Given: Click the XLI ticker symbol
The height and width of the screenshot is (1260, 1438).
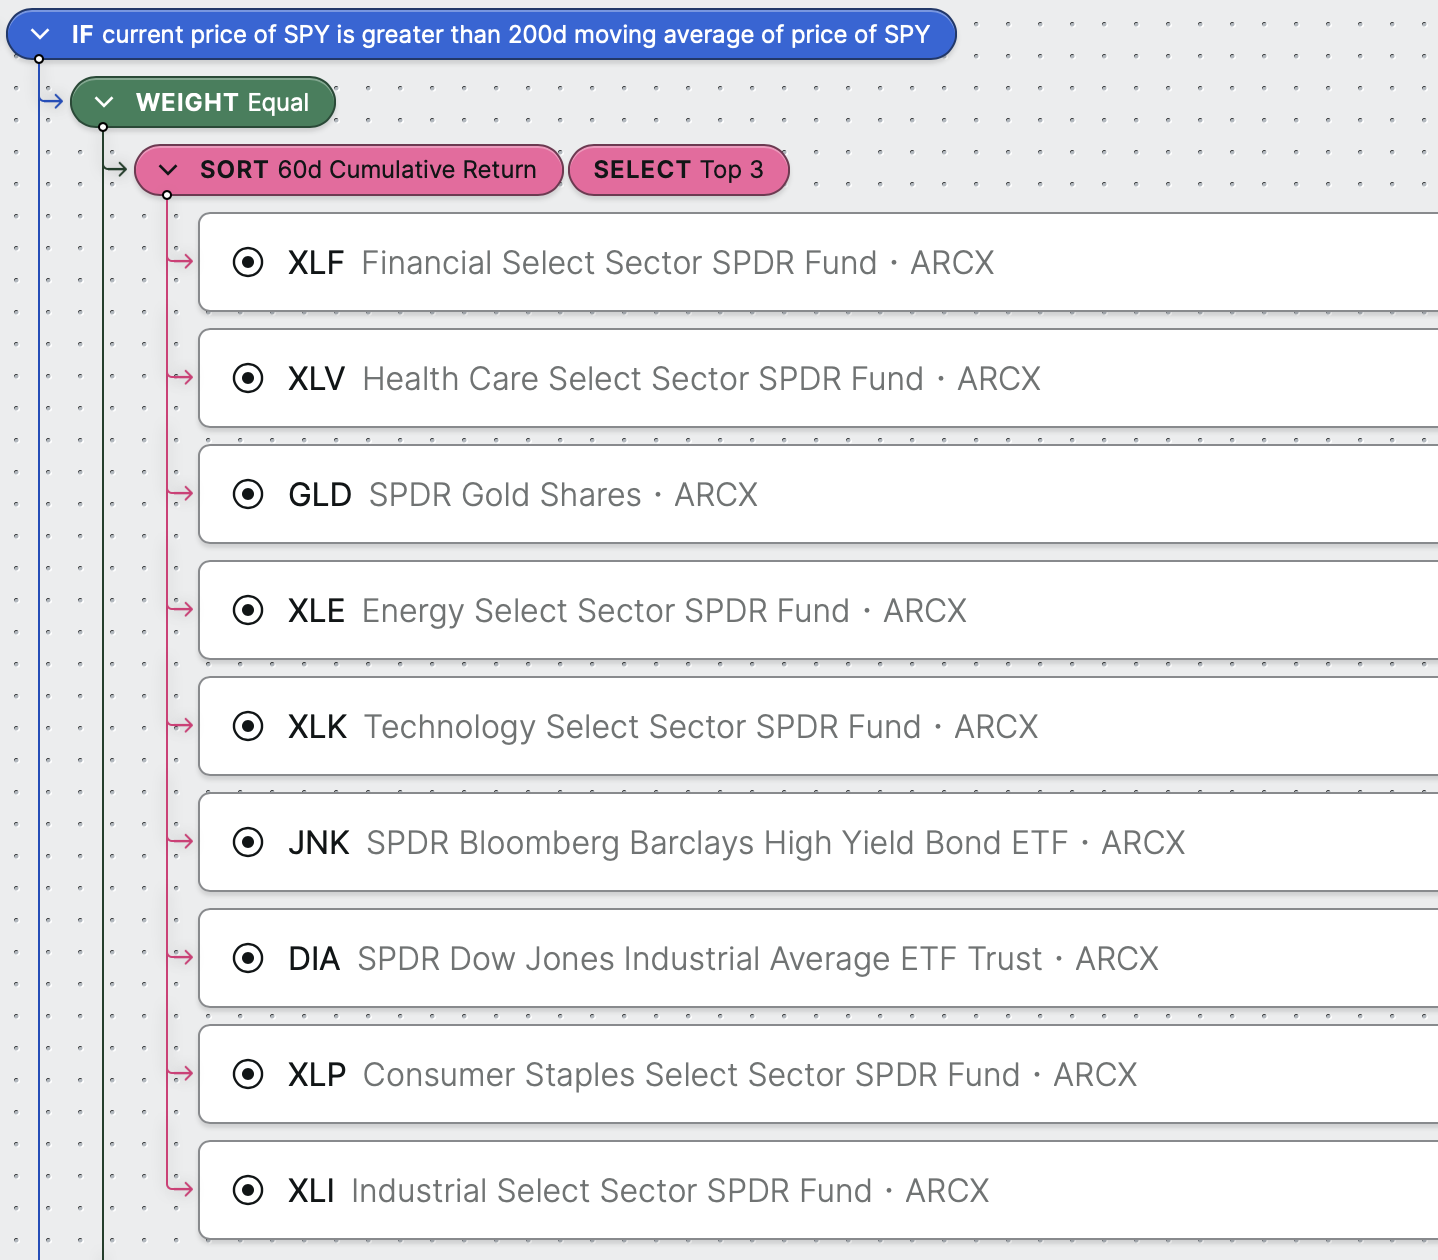Looking at the screenshot, I should tap(311, 1191).
